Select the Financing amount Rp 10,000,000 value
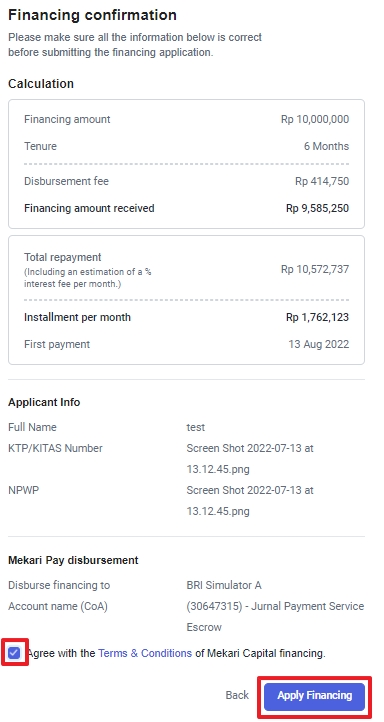 315,119
